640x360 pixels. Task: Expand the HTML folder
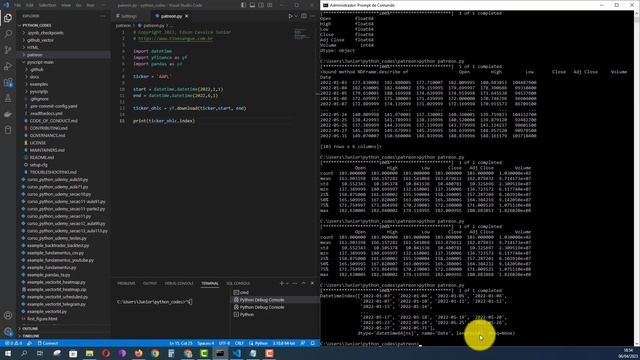(x=33, y=47)
